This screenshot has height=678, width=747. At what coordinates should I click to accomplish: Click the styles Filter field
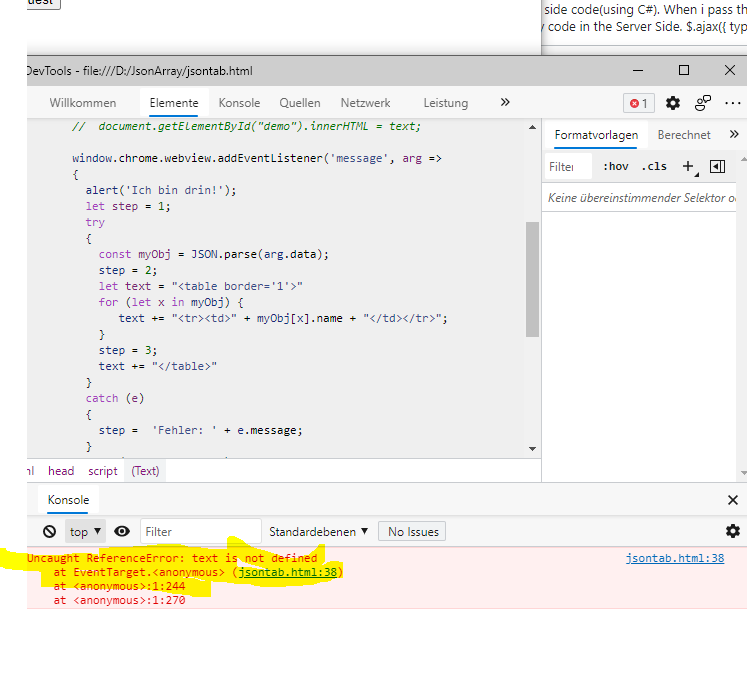click(x=568, y=167)
